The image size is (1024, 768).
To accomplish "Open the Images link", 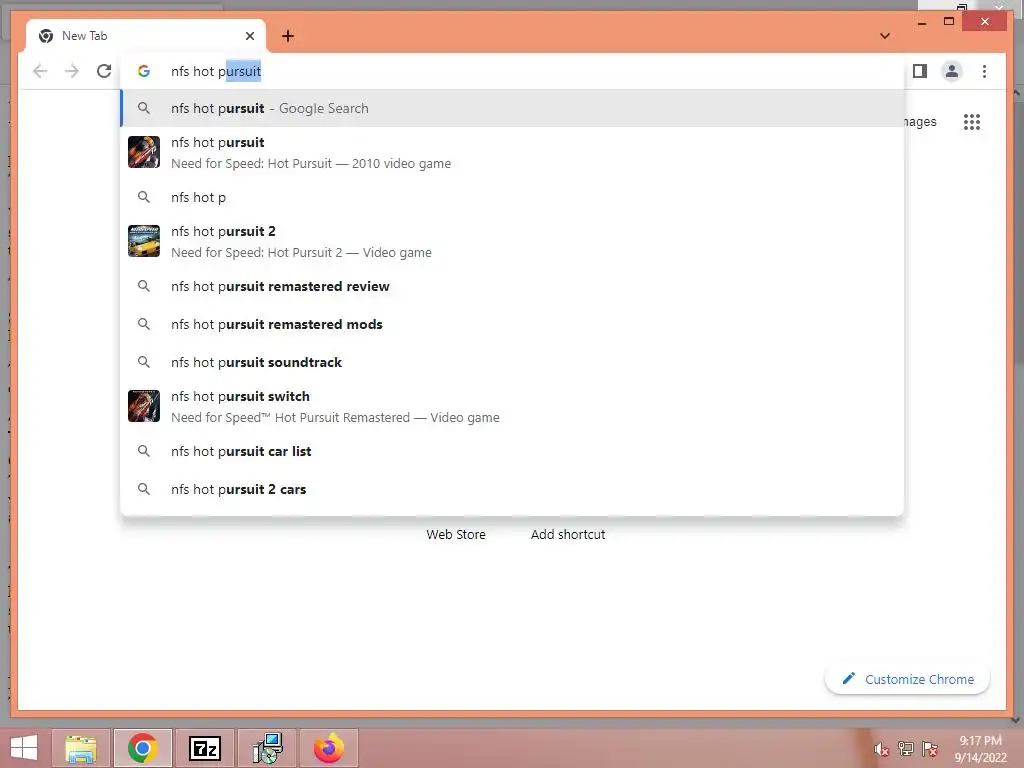I will pyautogui.click(x=920, y=121).
